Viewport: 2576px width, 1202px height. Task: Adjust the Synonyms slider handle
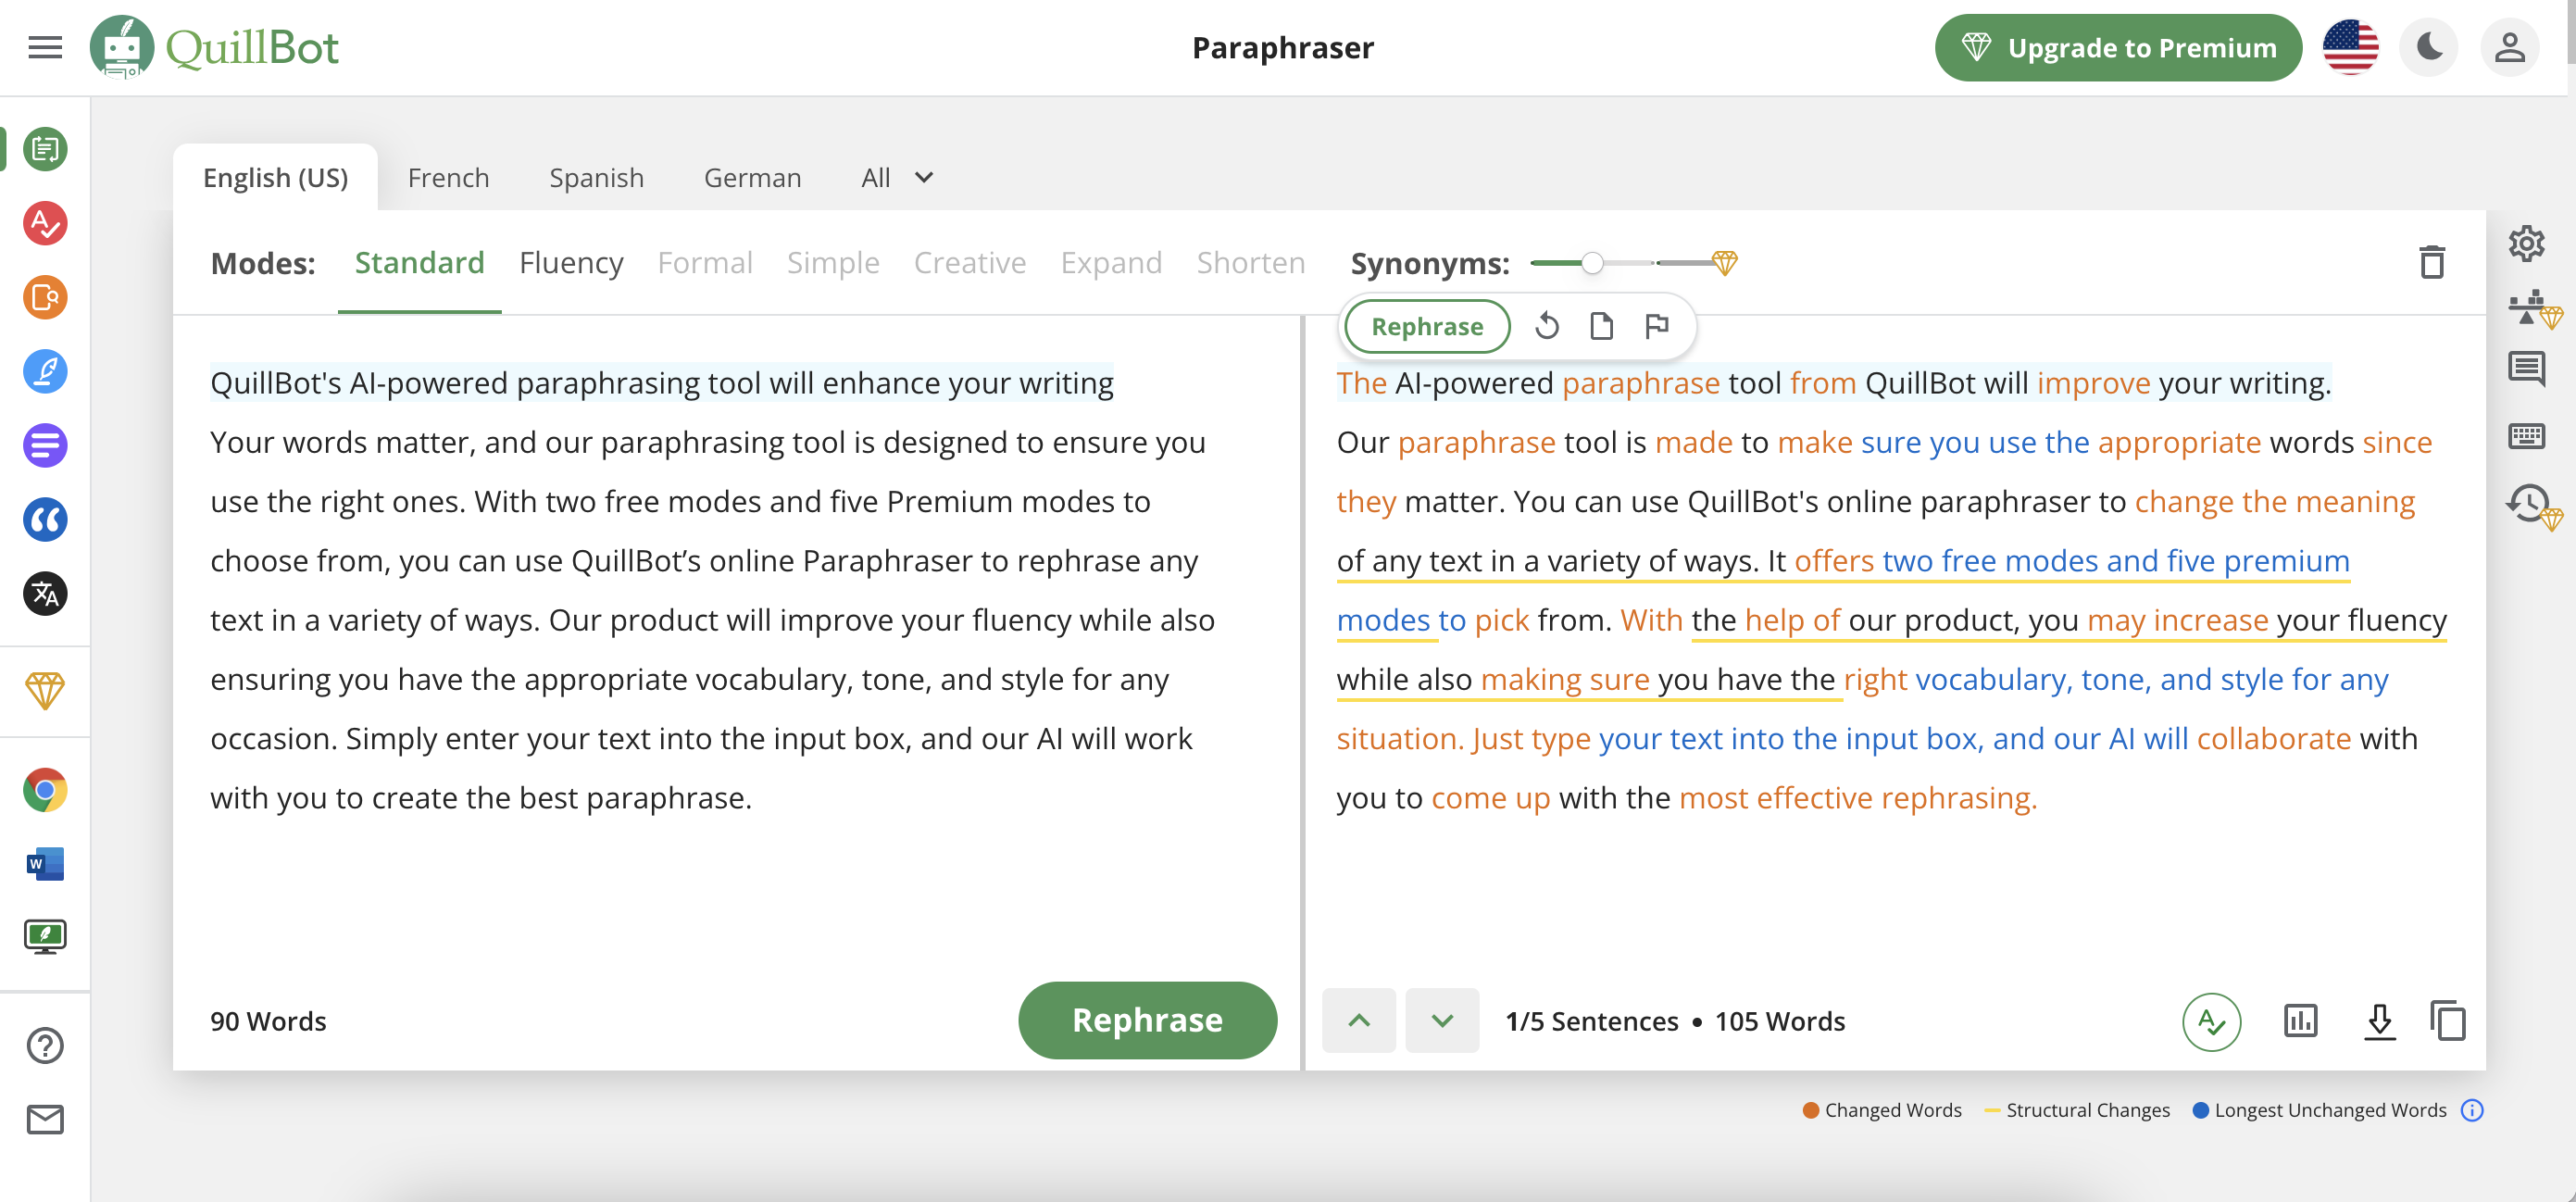point(1592,263)
